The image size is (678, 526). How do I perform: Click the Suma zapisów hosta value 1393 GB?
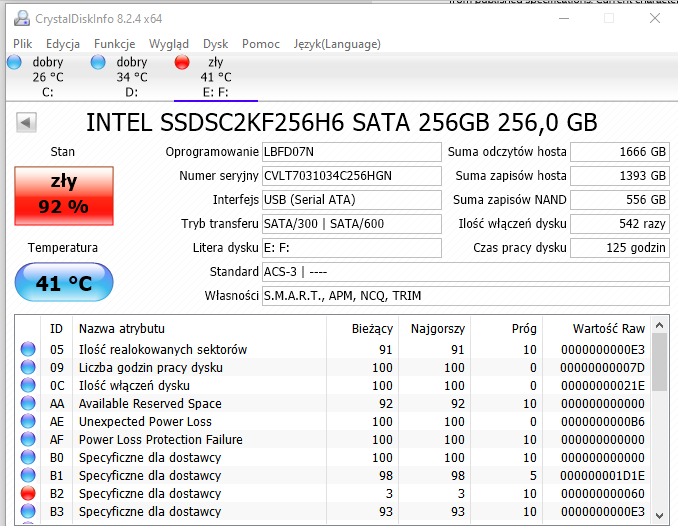click(620, 176)
